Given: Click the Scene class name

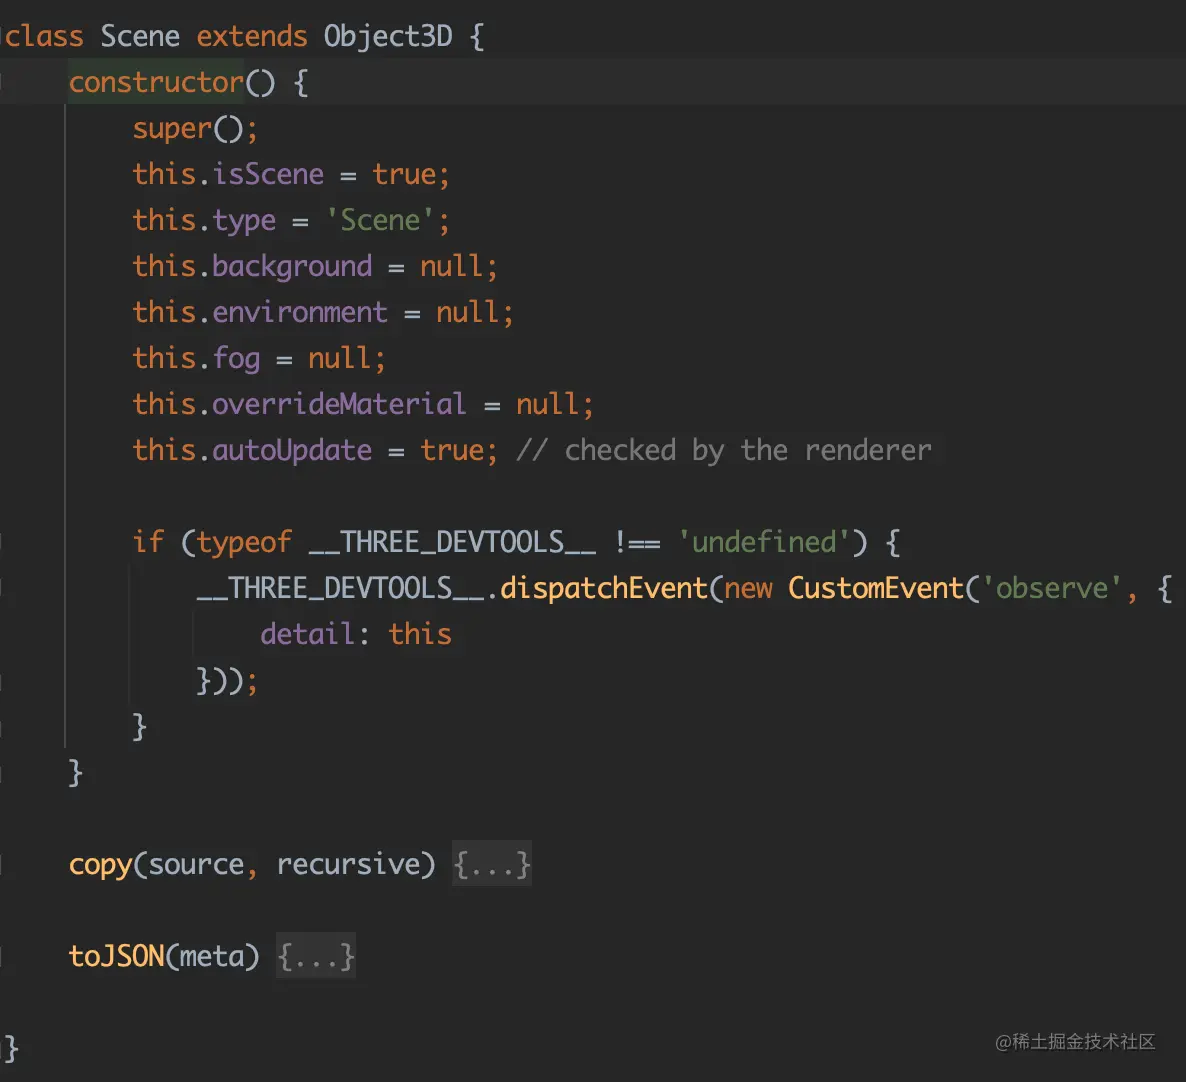Looking at the screenshot, I should 140,36.
